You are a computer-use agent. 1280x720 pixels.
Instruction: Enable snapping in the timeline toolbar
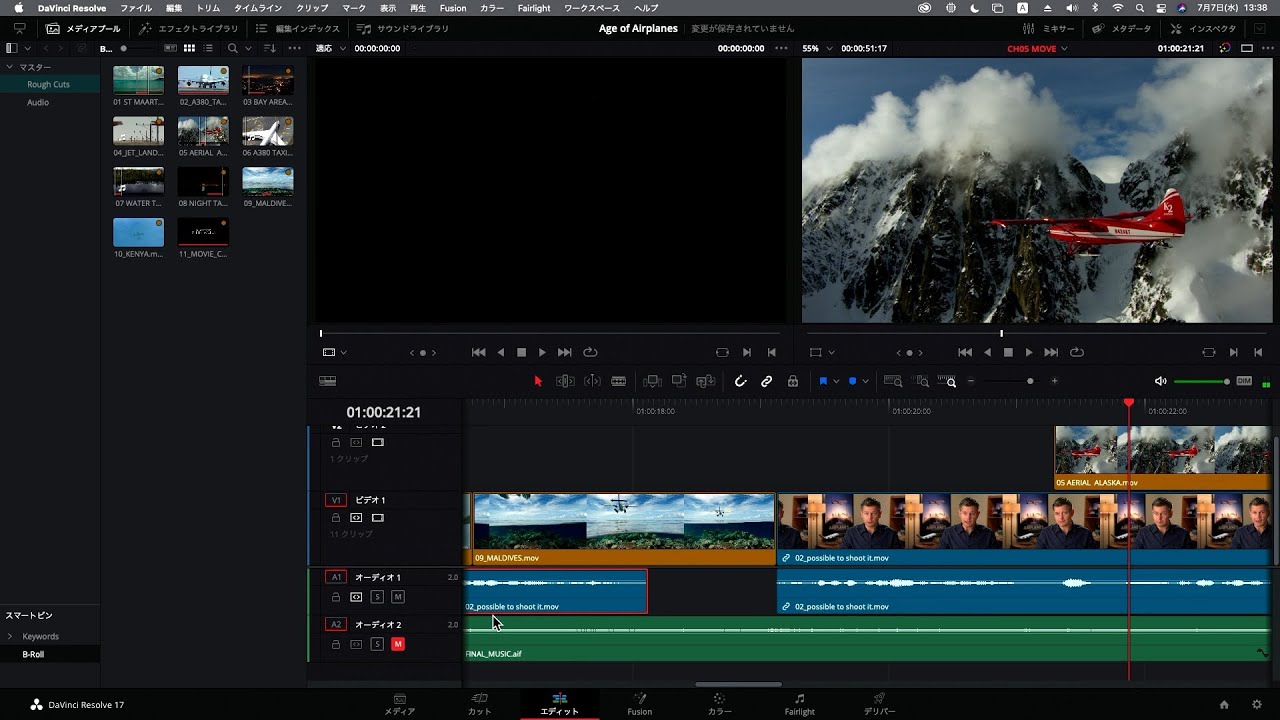(741, 381)
